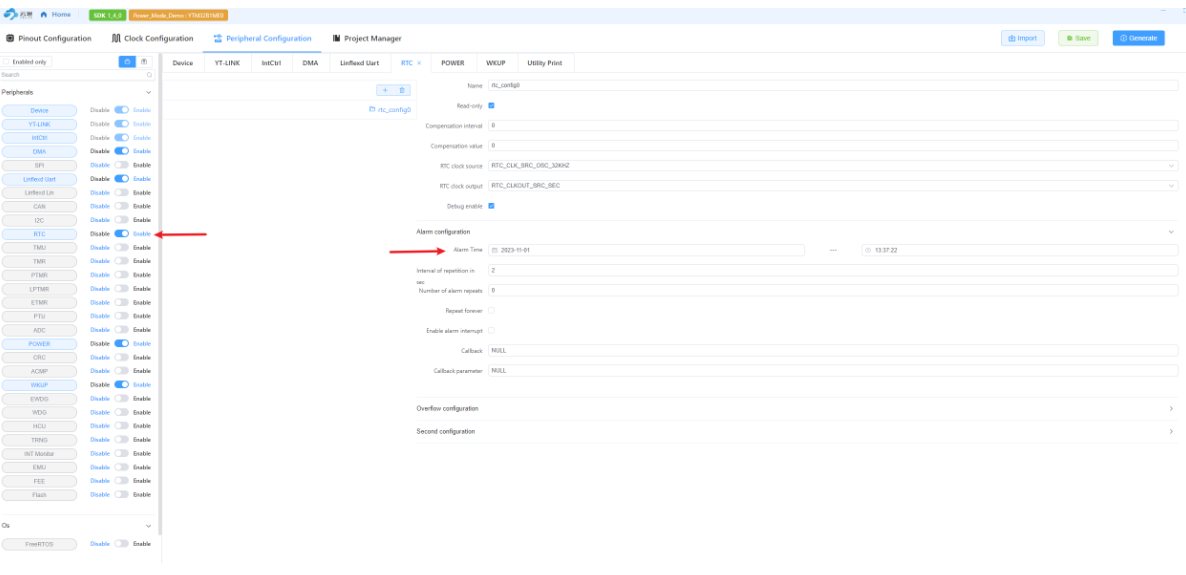Collapse the Peripherals list chevron

point(149,92)
